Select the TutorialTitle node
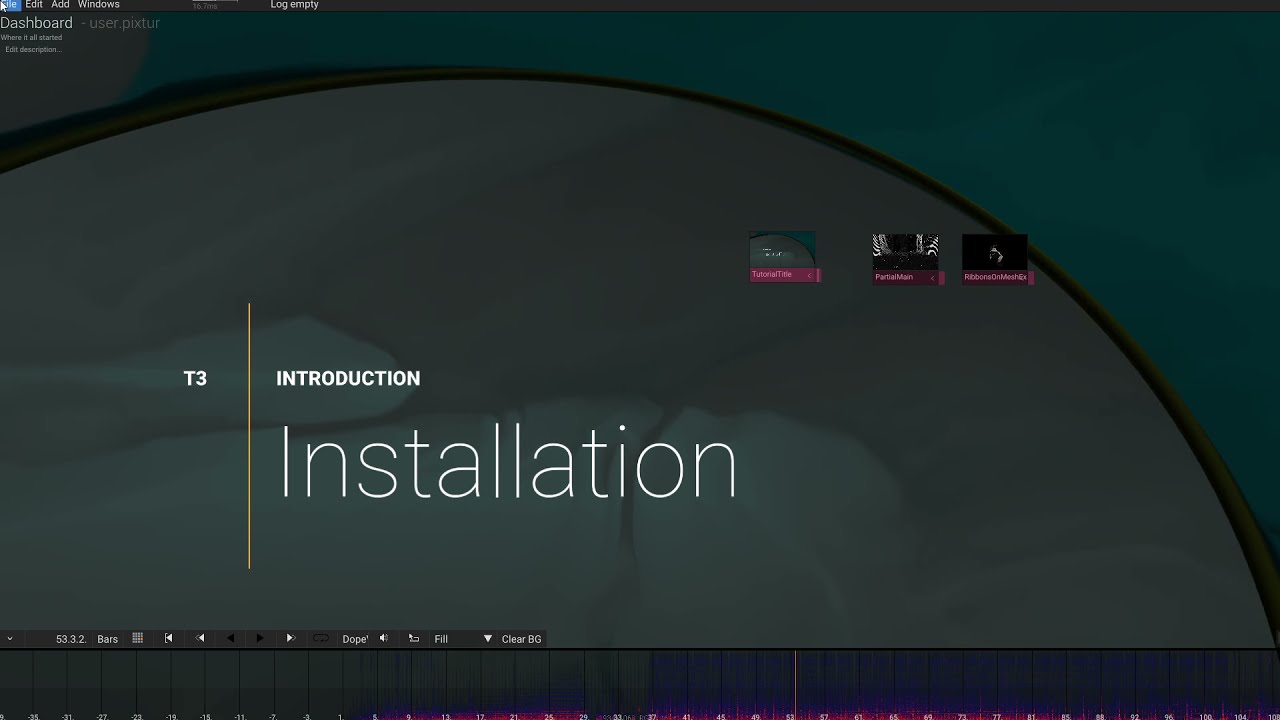Image resolution: width=1280 pixels, height=720 pixels. click(x=783, y=257)
